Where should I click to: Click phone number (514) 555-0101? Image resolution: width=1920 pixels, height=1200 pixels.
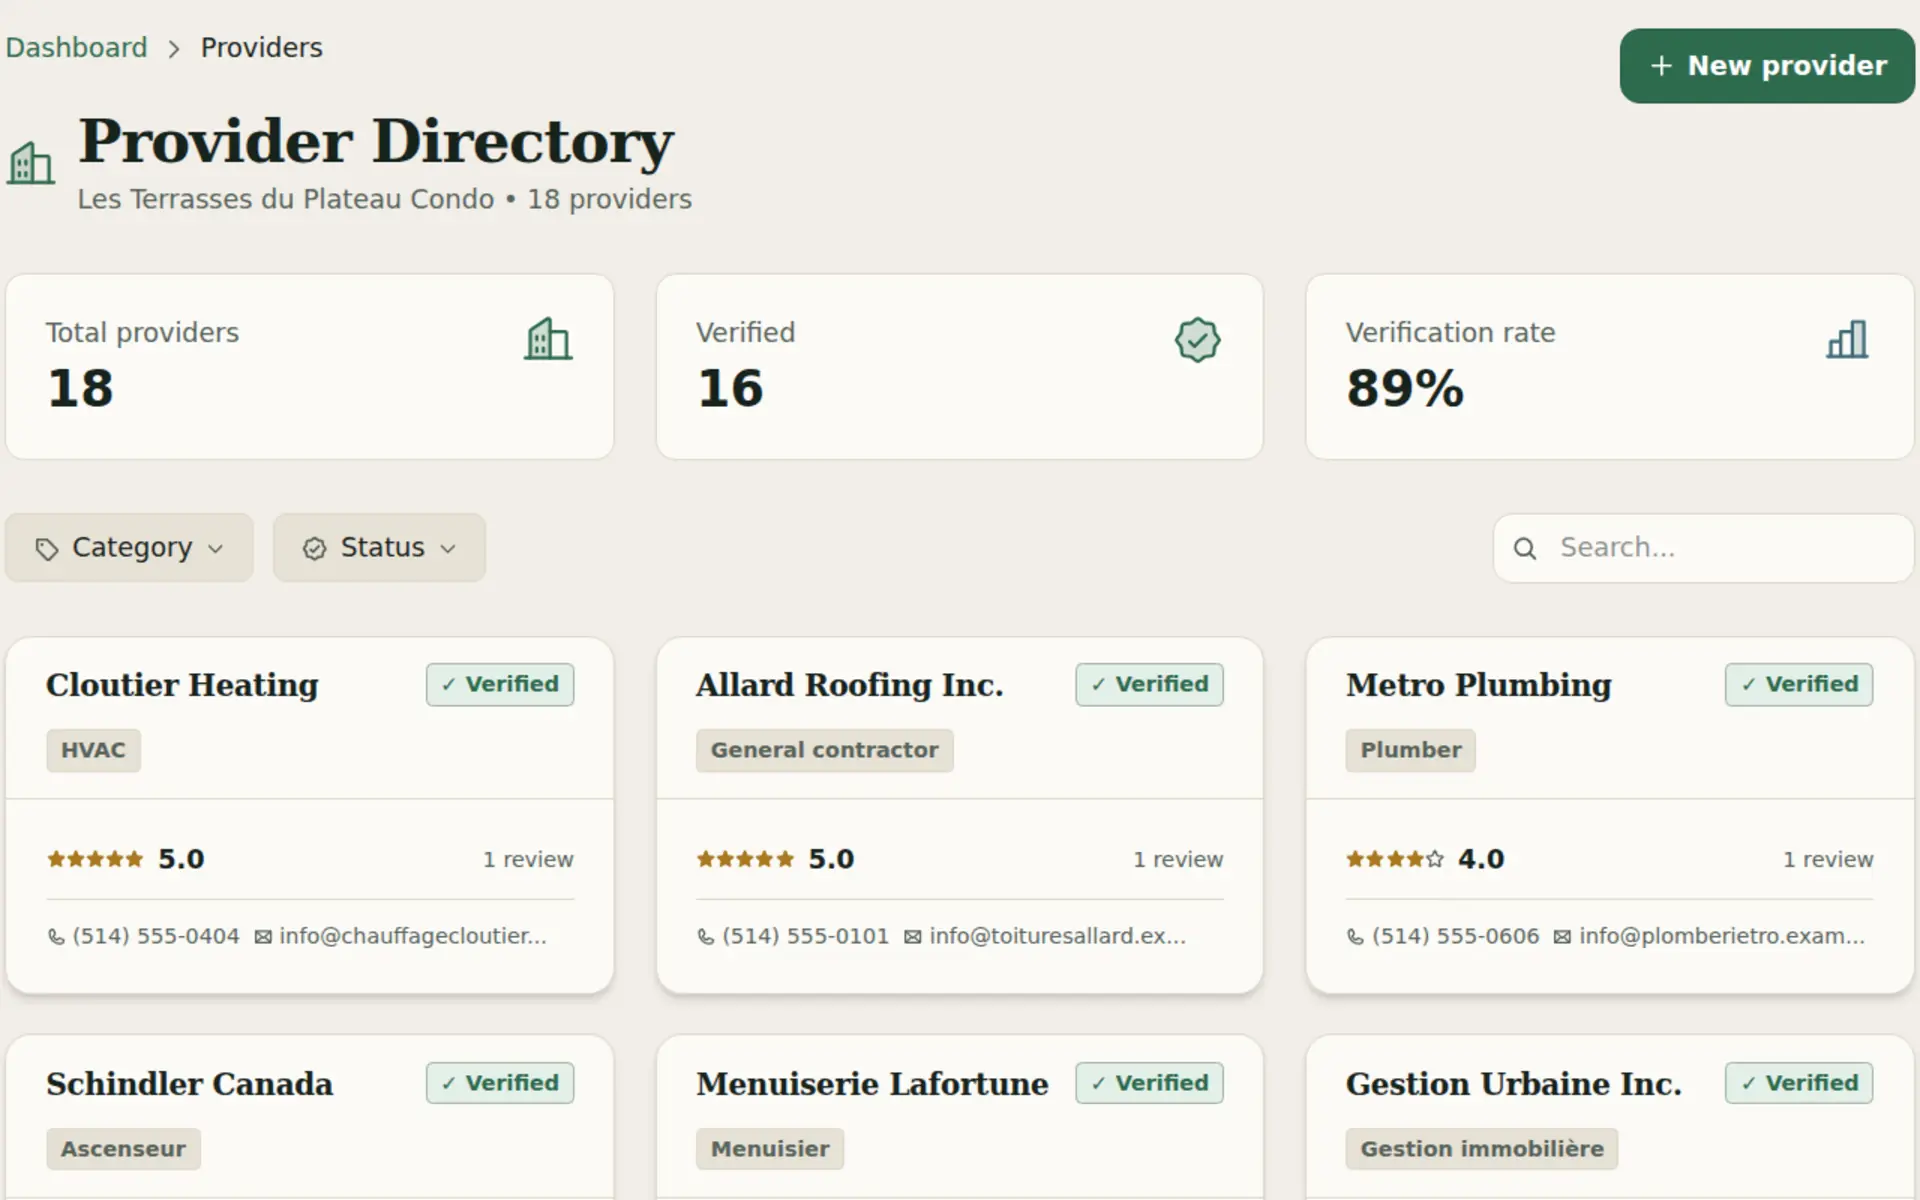coord(806,937)
